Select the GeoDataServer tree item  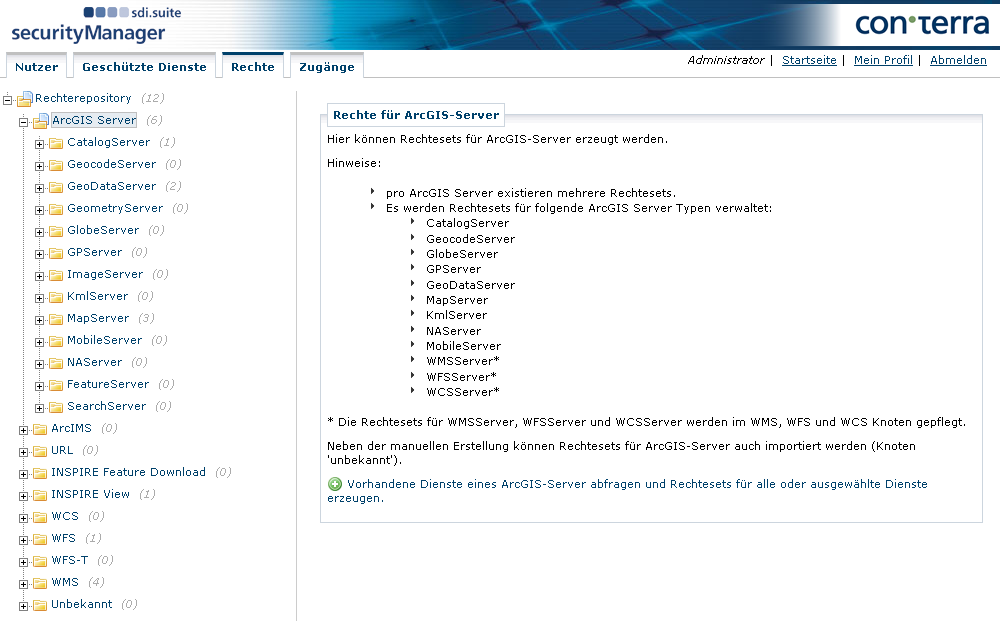click(x=110, y=186)
